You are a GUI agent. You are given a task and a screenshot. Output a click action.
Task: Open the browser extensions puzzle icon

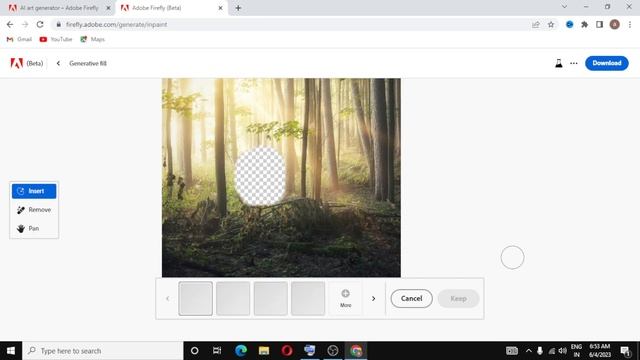584,24
